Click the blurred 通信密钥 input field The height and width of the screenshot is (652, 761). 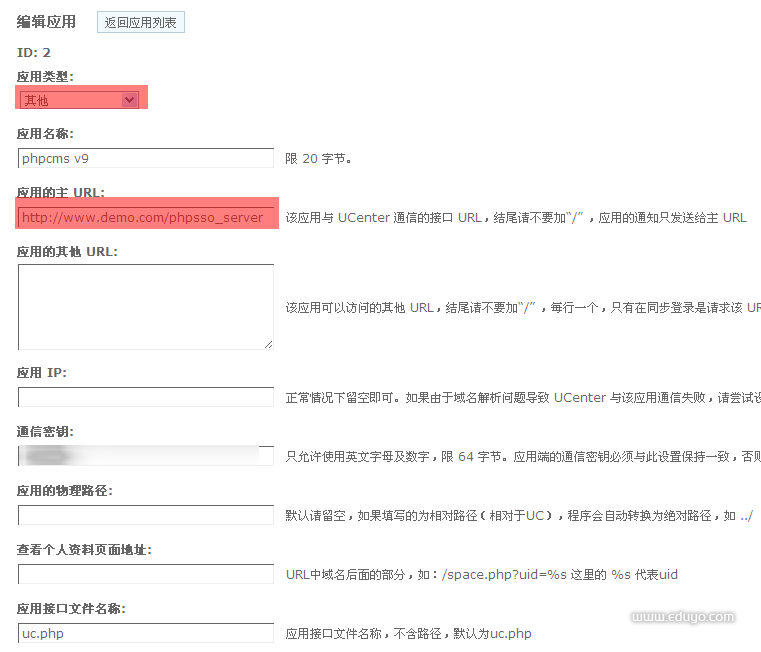145,456
